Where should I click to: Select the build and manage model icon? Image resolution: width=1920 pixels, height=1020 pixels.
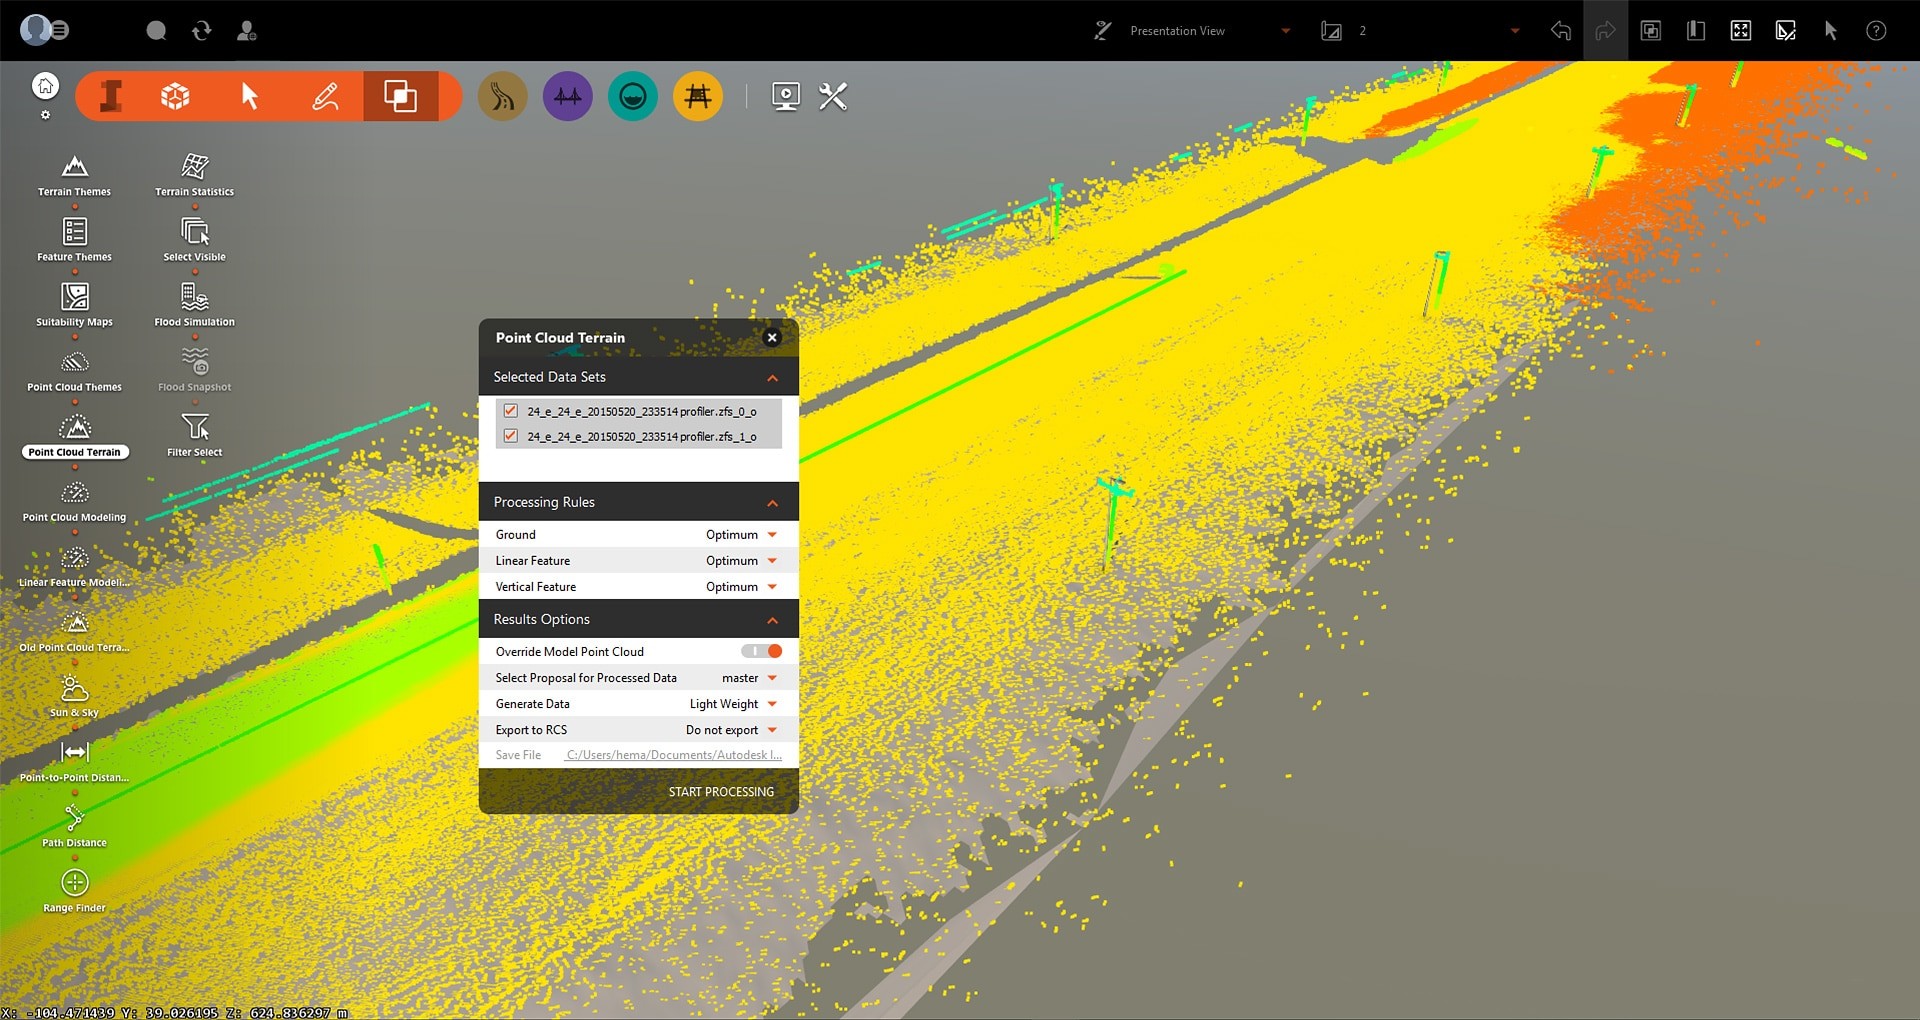pos(111,96)
